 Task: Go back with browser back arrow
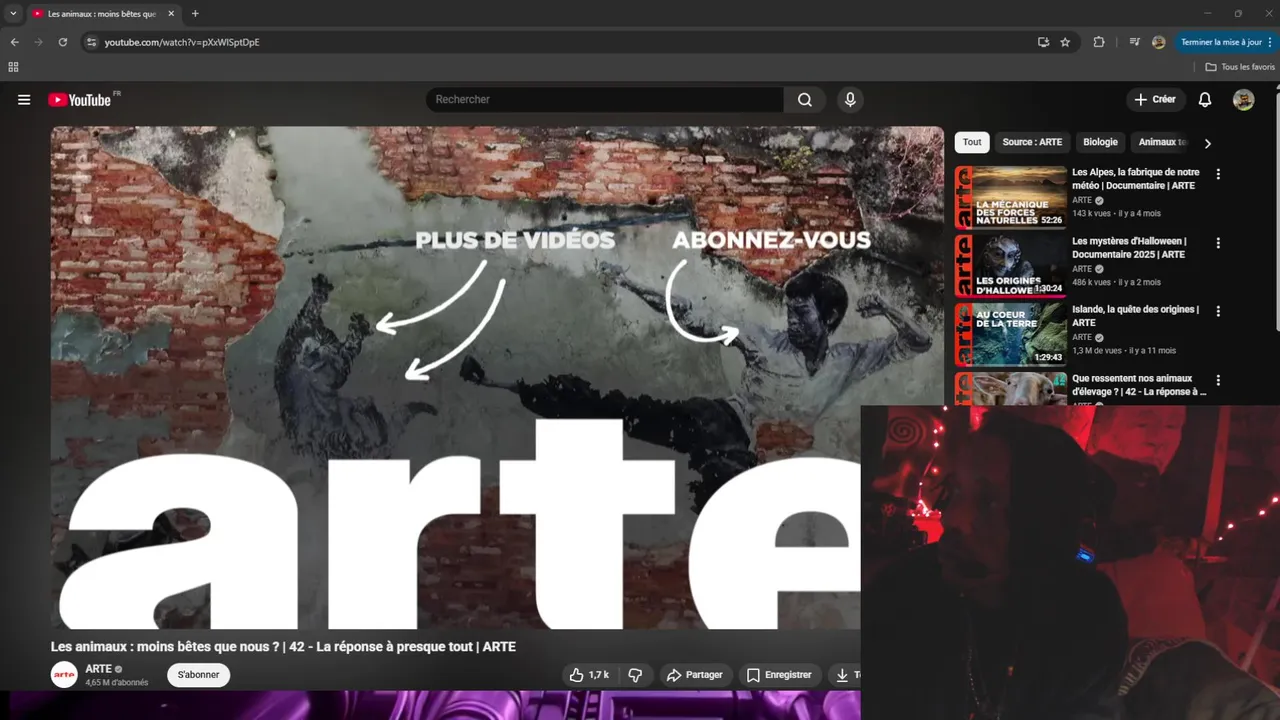(x=14, y=42)
